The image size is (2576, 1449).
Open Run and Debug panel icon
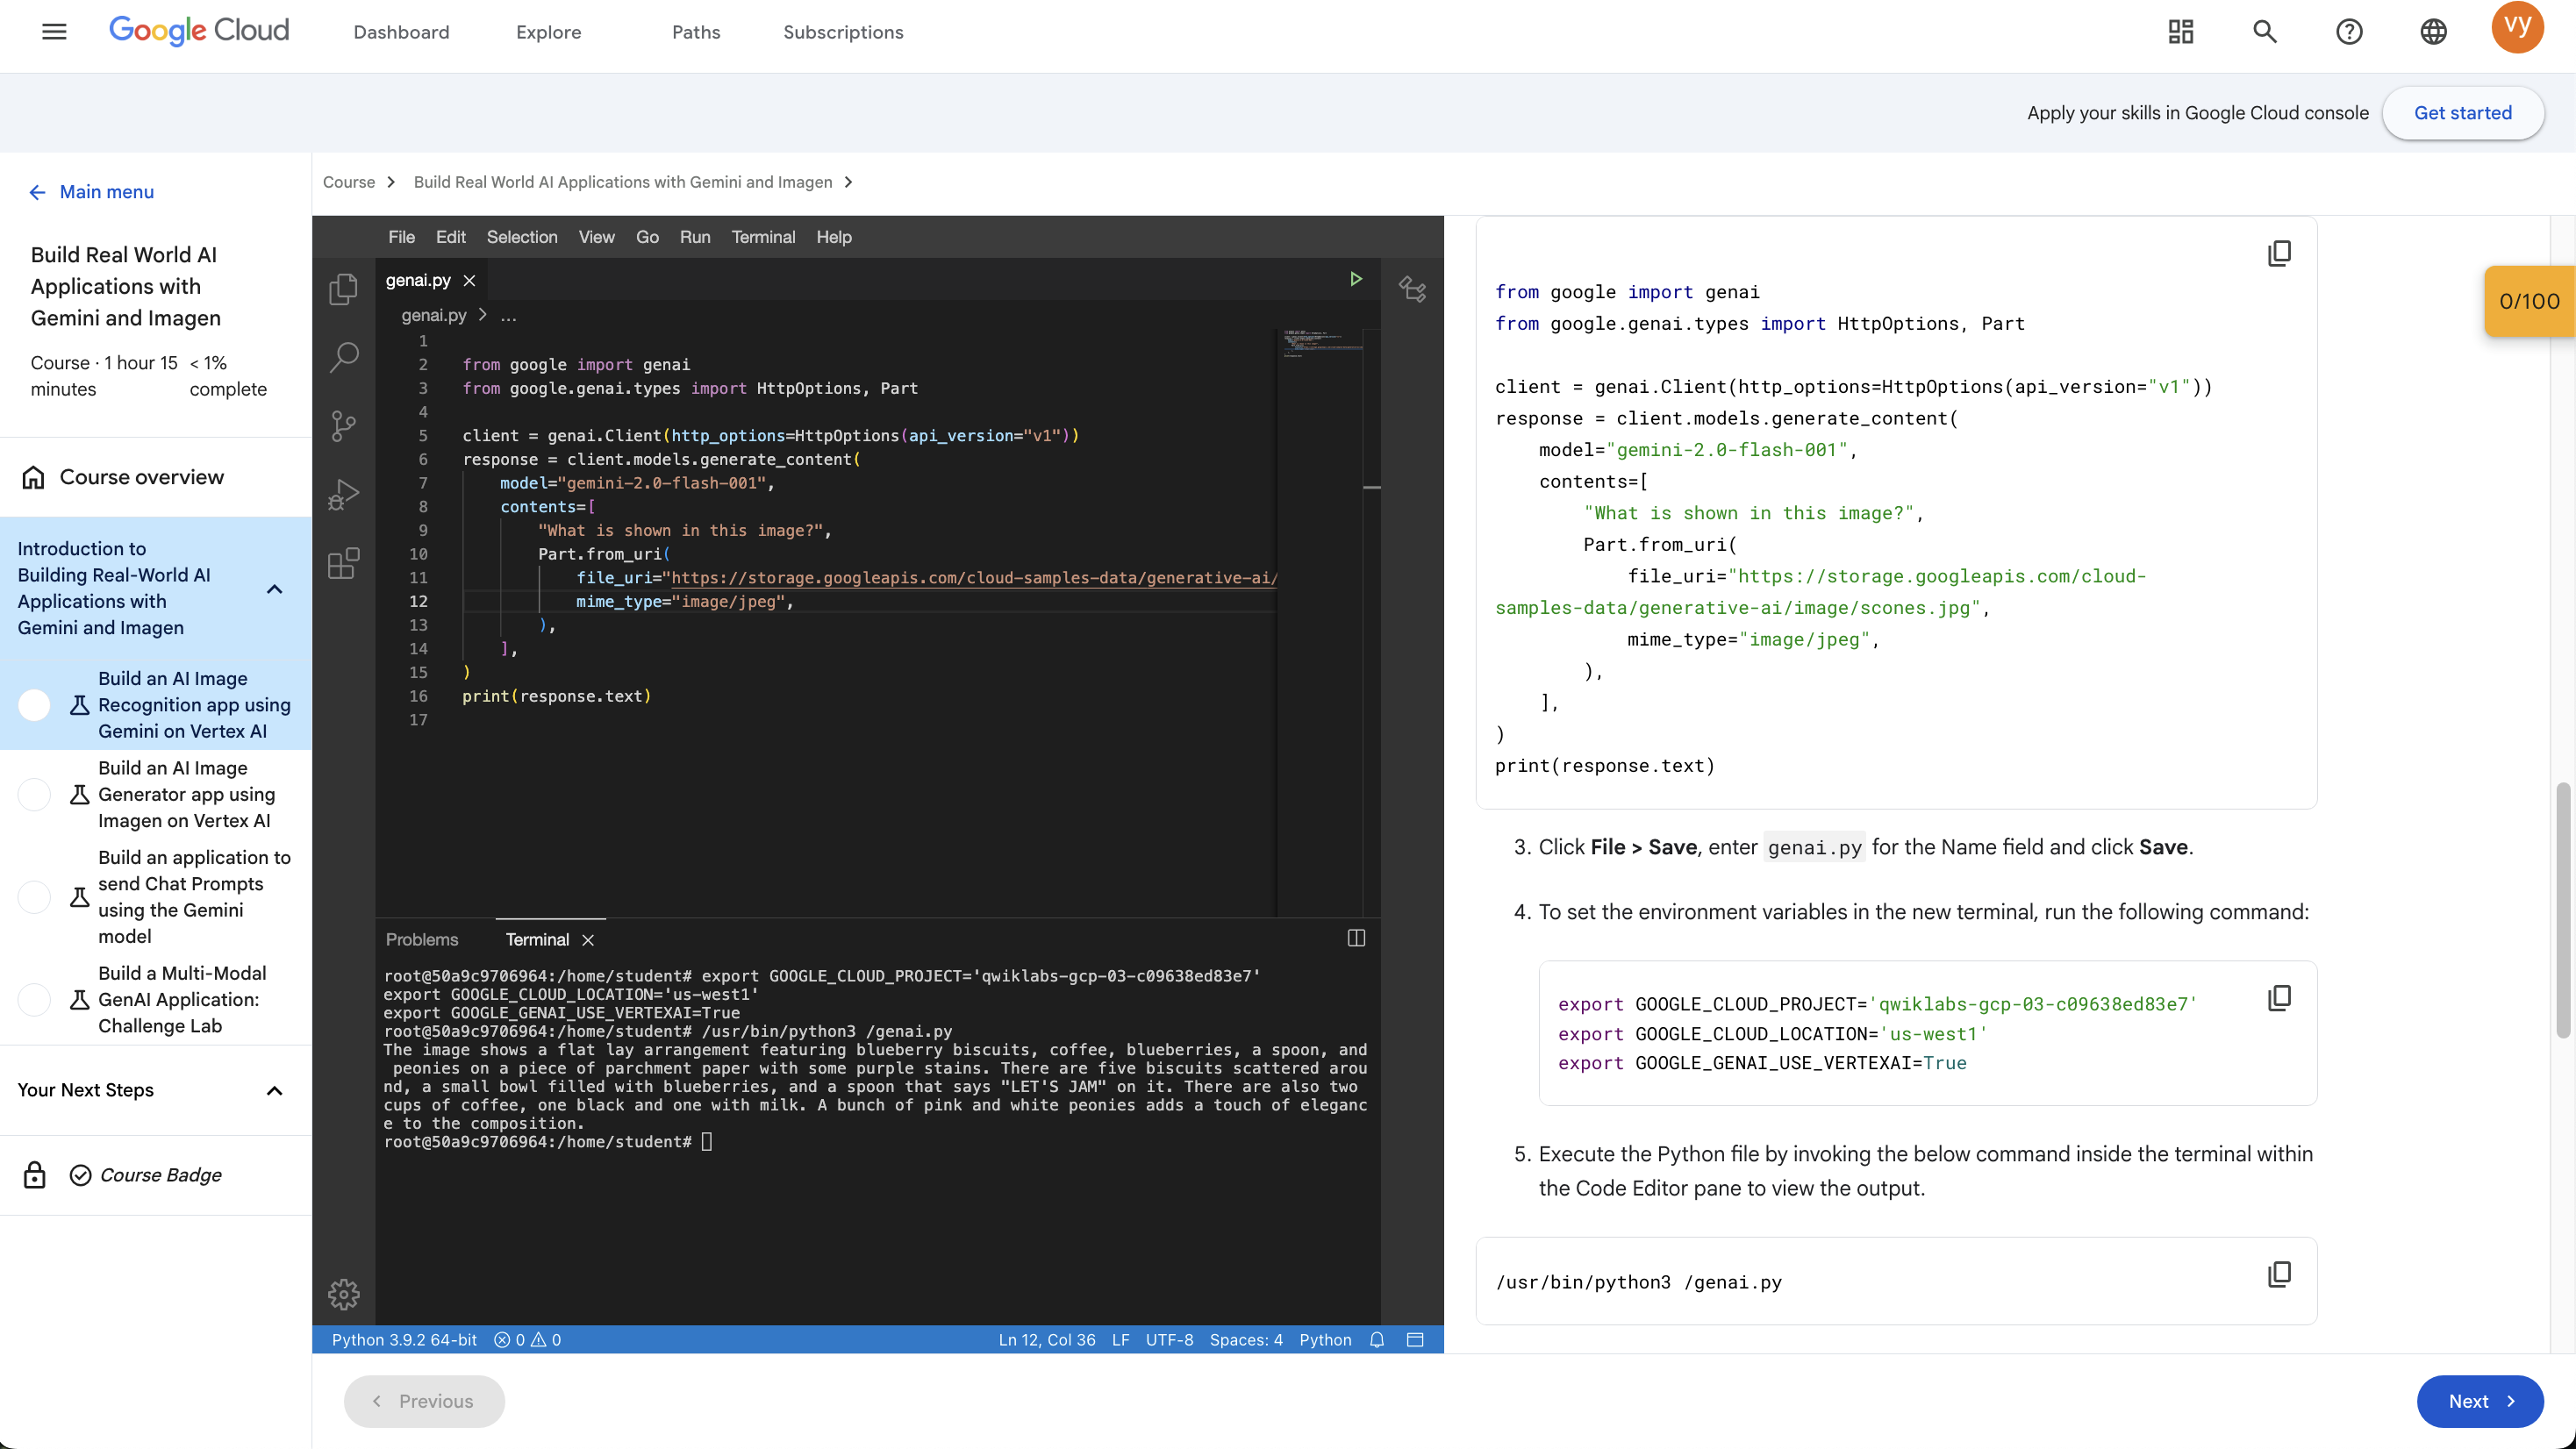[x=343, y=494]
